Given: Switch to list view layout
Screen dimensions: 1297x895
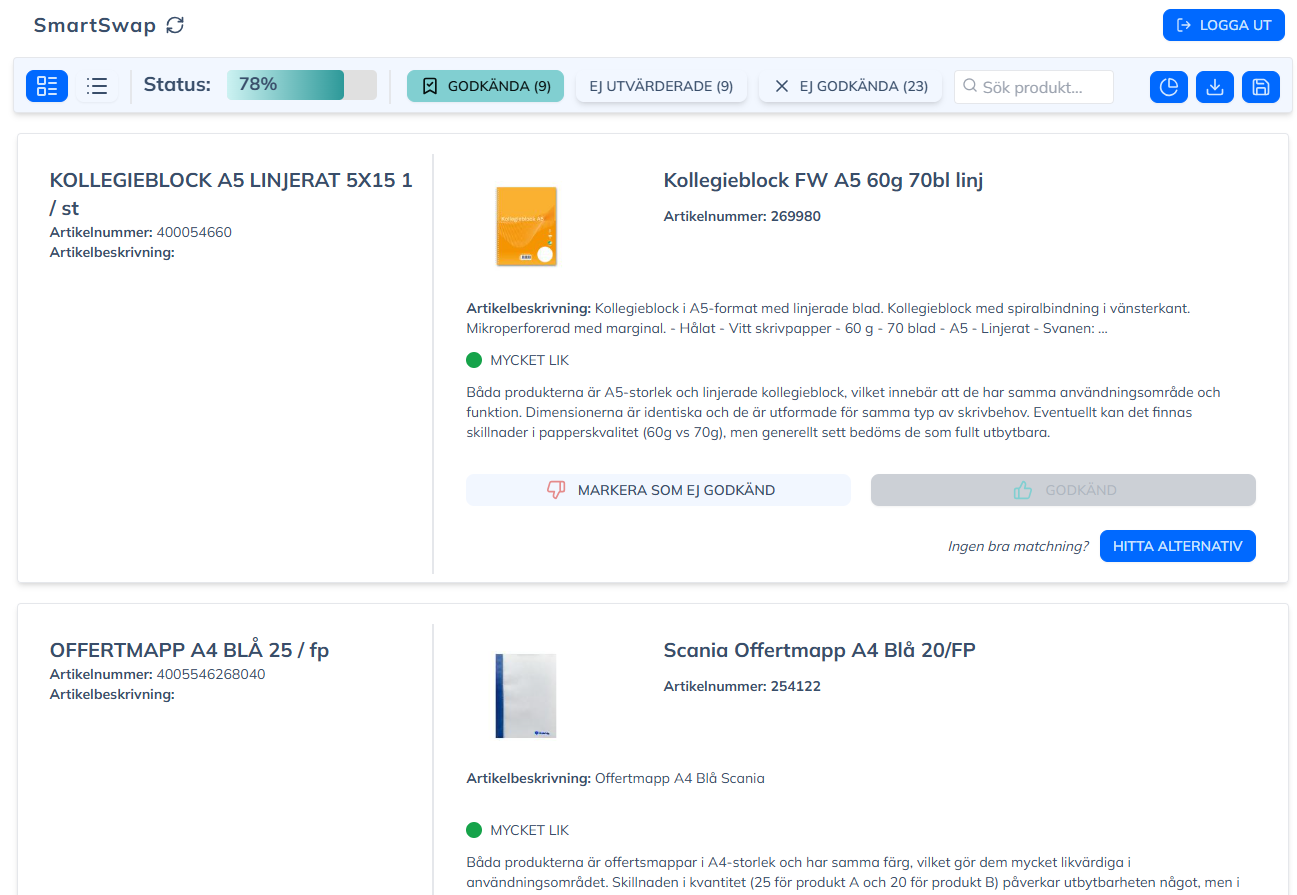Looking at the screenshot, I should (97, 86).
